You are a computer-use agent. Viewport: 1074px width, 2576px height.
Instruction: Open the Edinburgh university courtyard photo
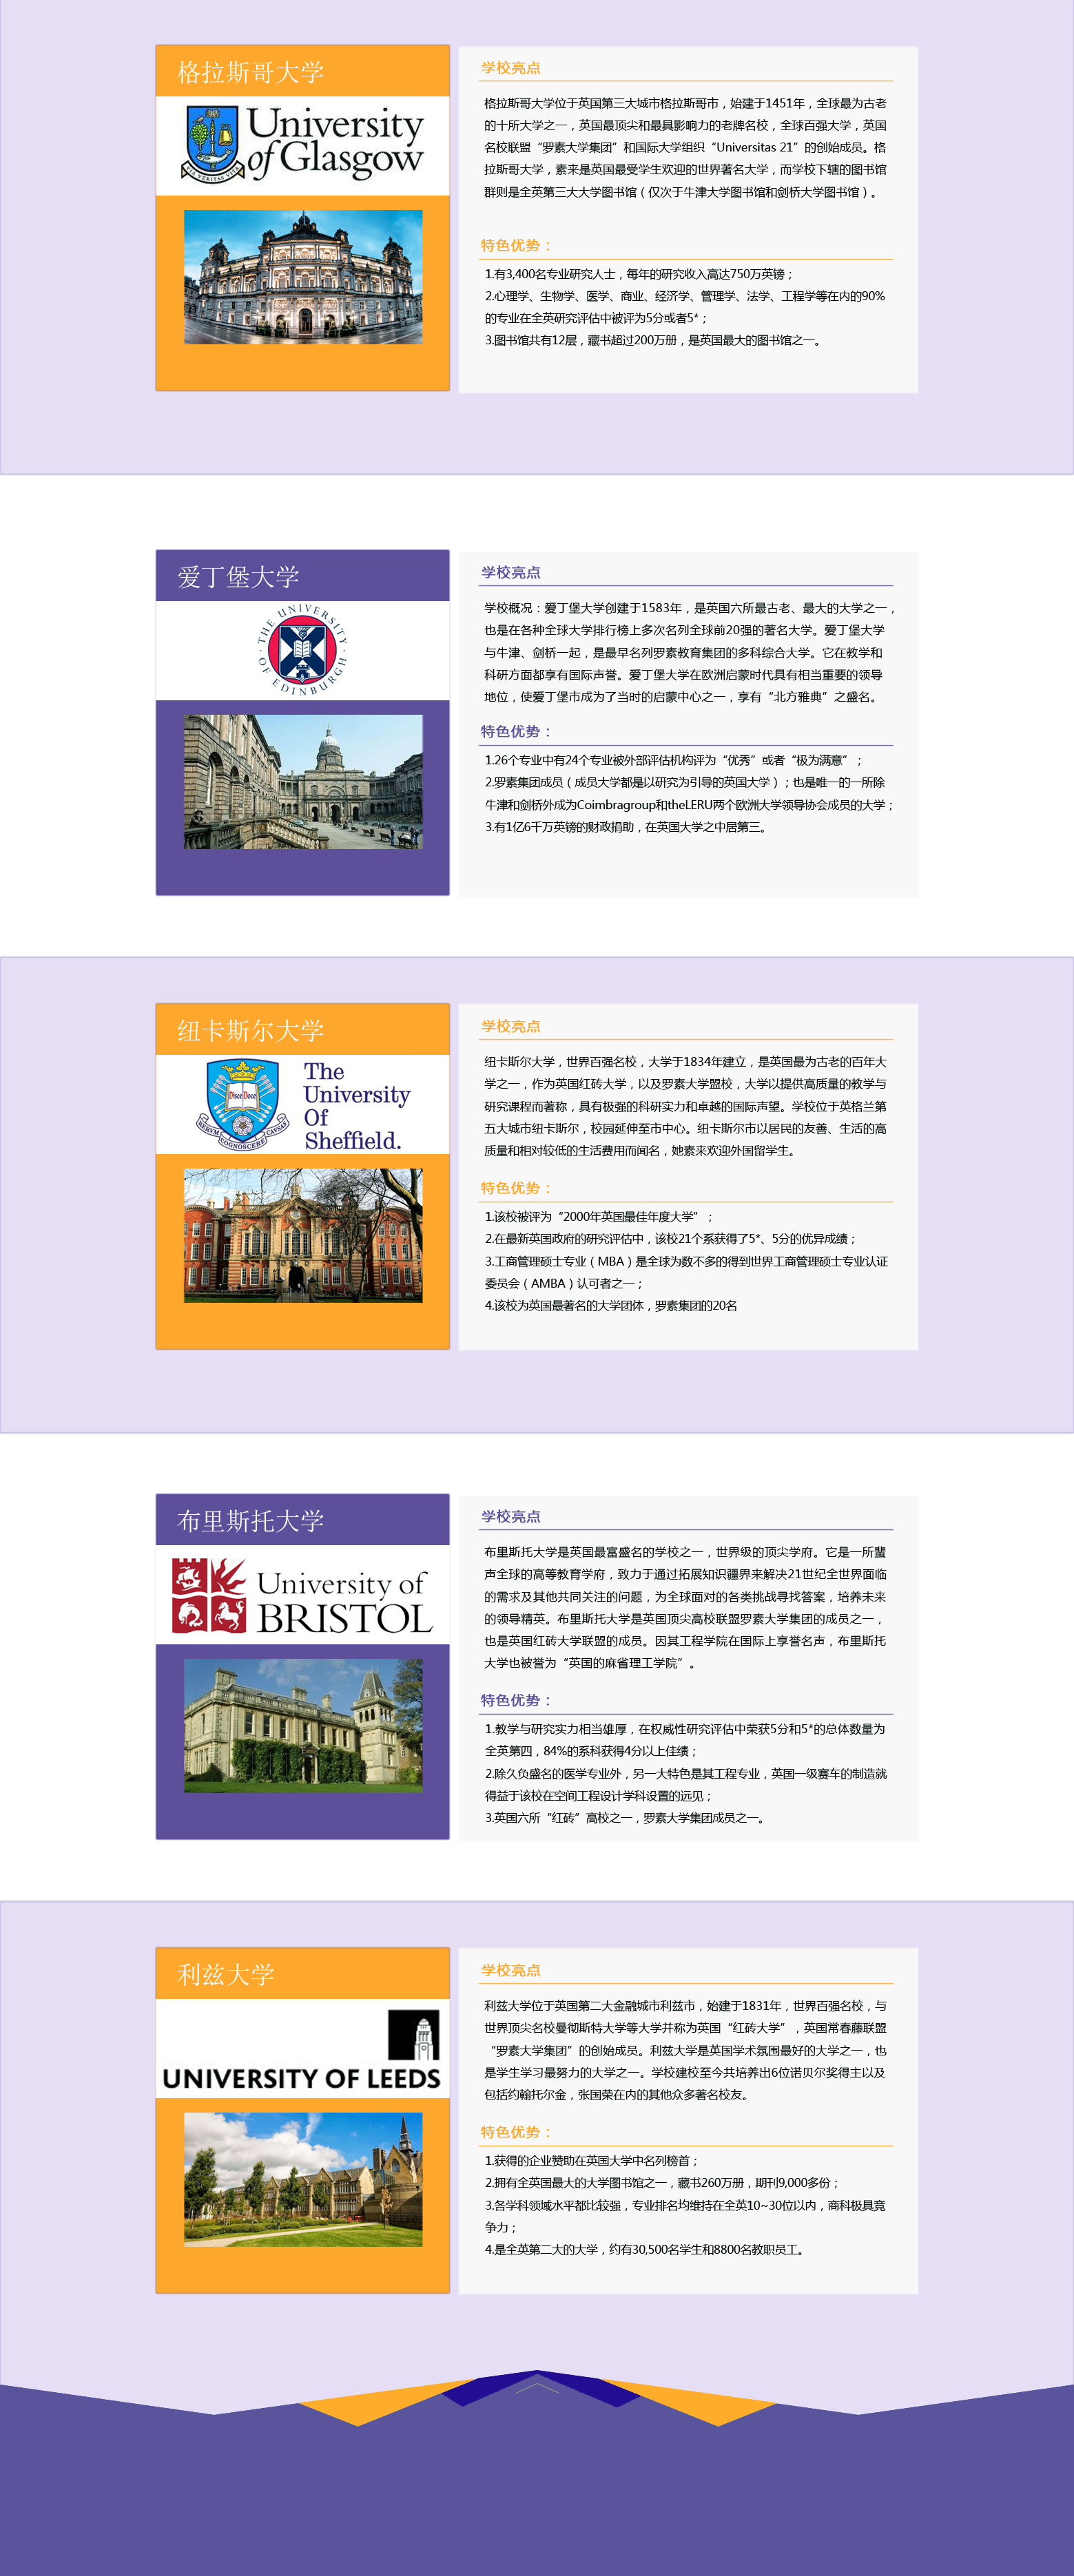point(303,782)
